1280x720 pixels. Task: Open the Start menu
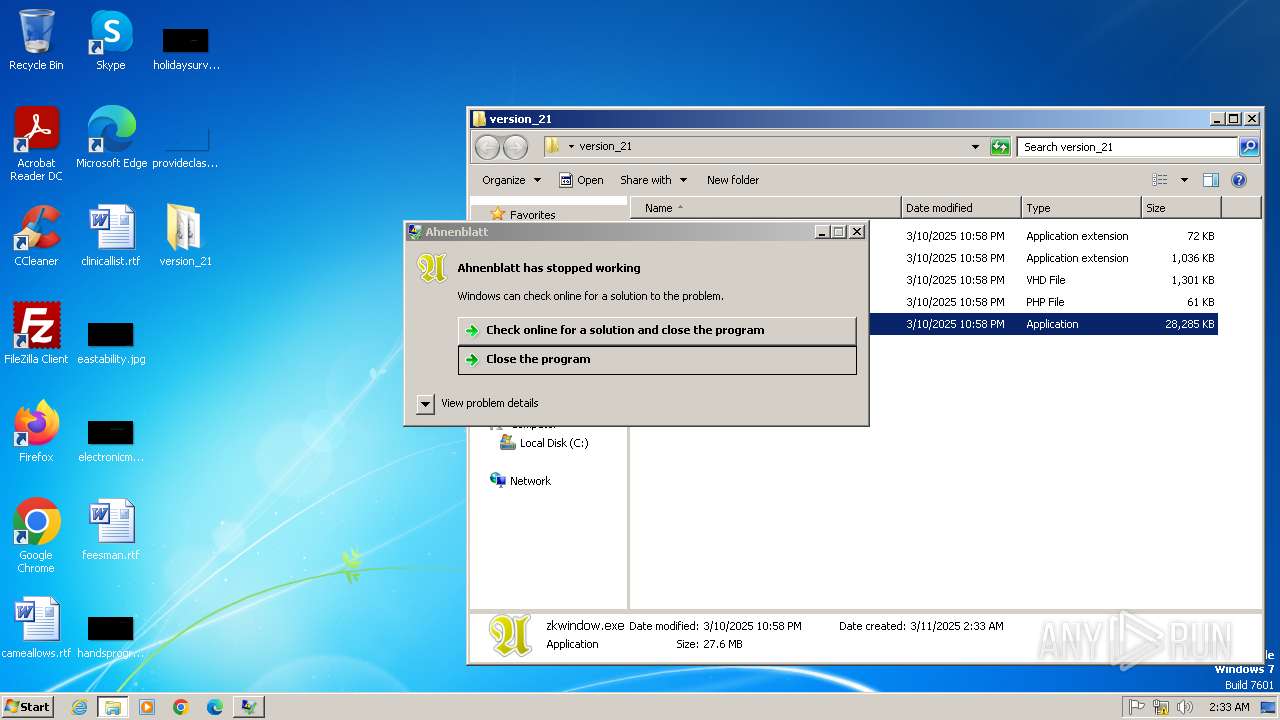point(27,707)
